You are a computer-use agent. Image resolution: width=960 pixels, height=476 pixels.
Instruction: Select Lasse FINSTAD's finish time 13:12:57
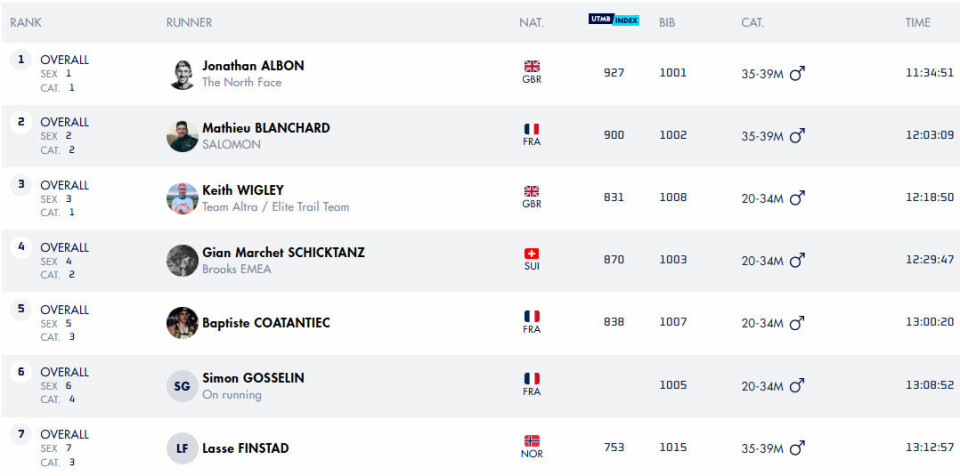929,448
